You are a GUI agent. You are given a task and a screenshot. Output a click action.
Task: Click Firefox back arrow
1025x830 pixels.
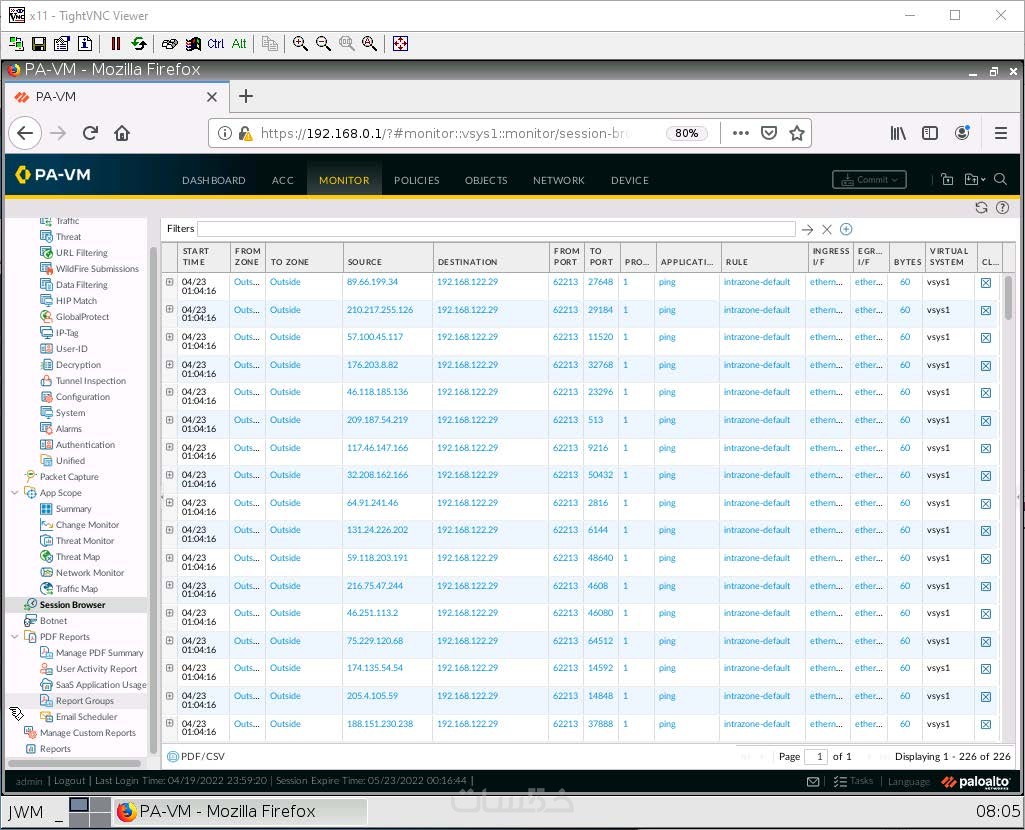tap(25, 133)
